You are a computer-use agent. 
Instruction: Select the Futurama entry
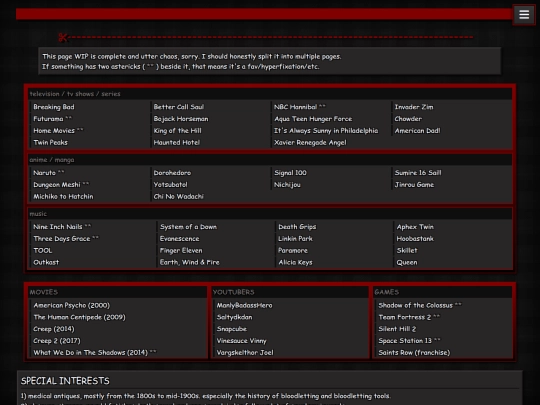[x=53, y=118]
